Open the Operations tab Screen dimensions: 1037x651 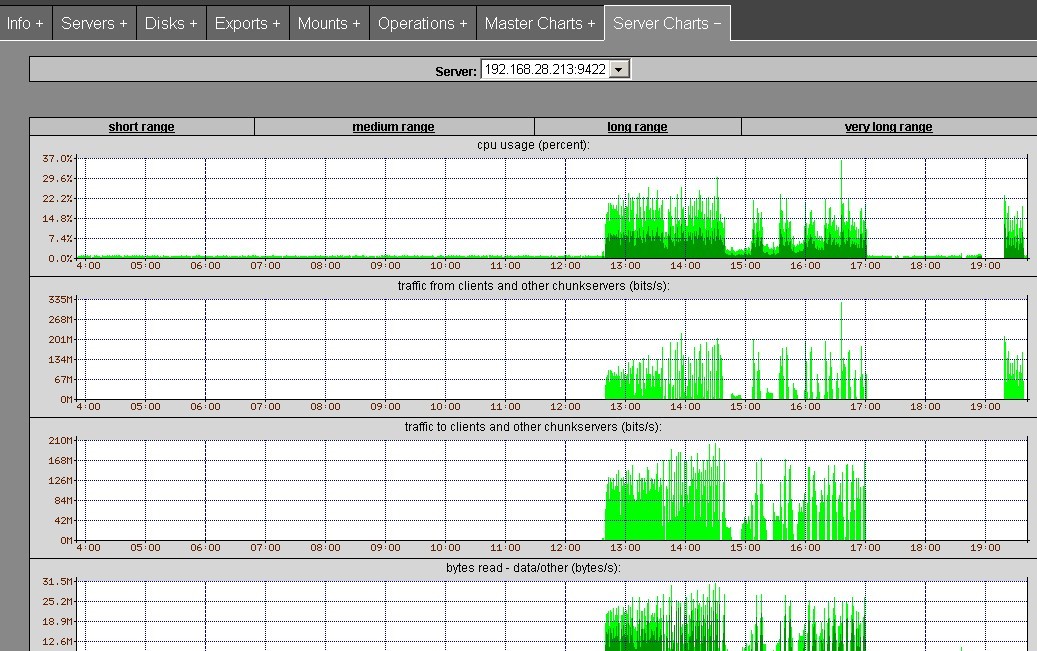pyautogui.click(x=423, y=23)
